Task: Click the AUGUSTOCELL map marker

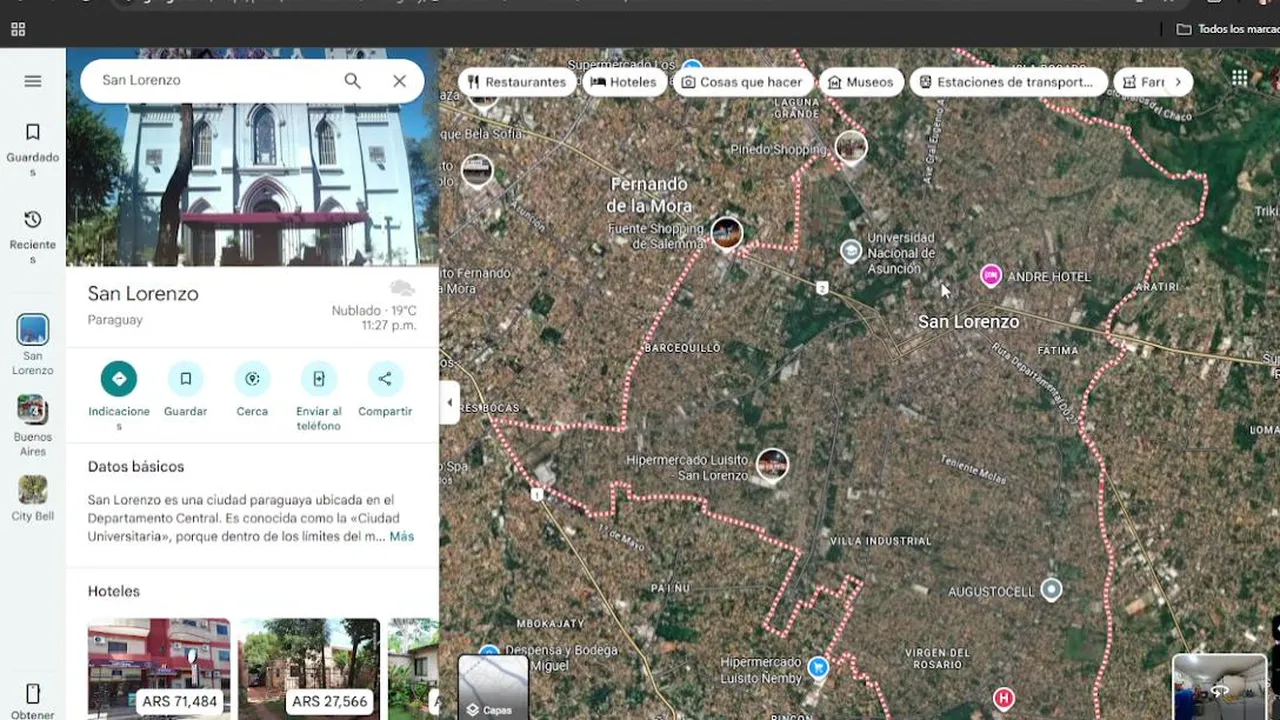Action: point(1051,589)
